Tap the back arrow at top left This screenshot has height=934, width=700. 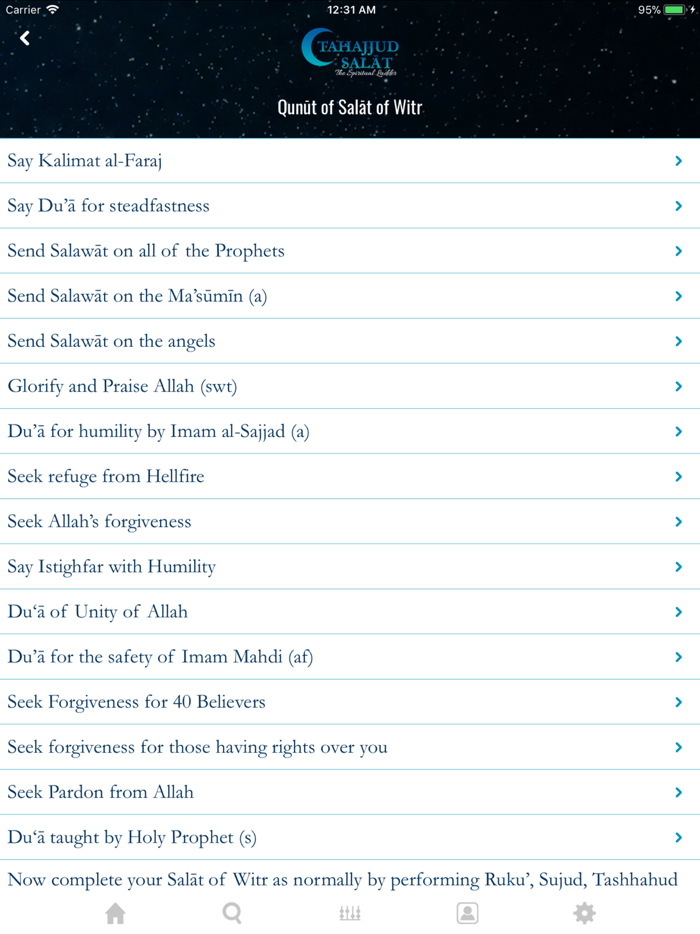coord(24,38)
